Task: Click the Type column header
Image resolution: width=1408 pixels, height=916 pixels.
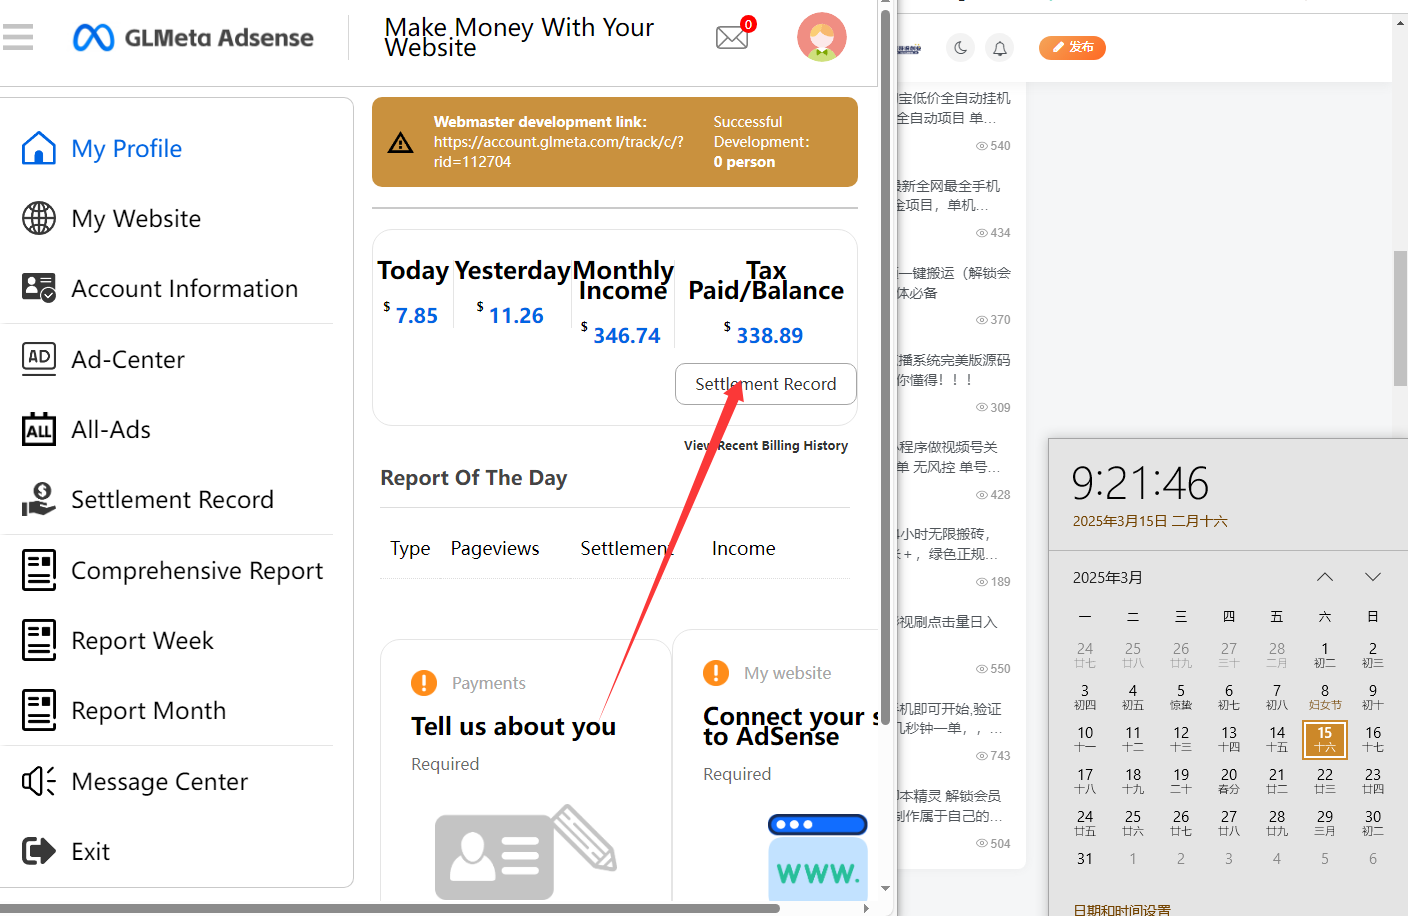Action: coord(410,548)
